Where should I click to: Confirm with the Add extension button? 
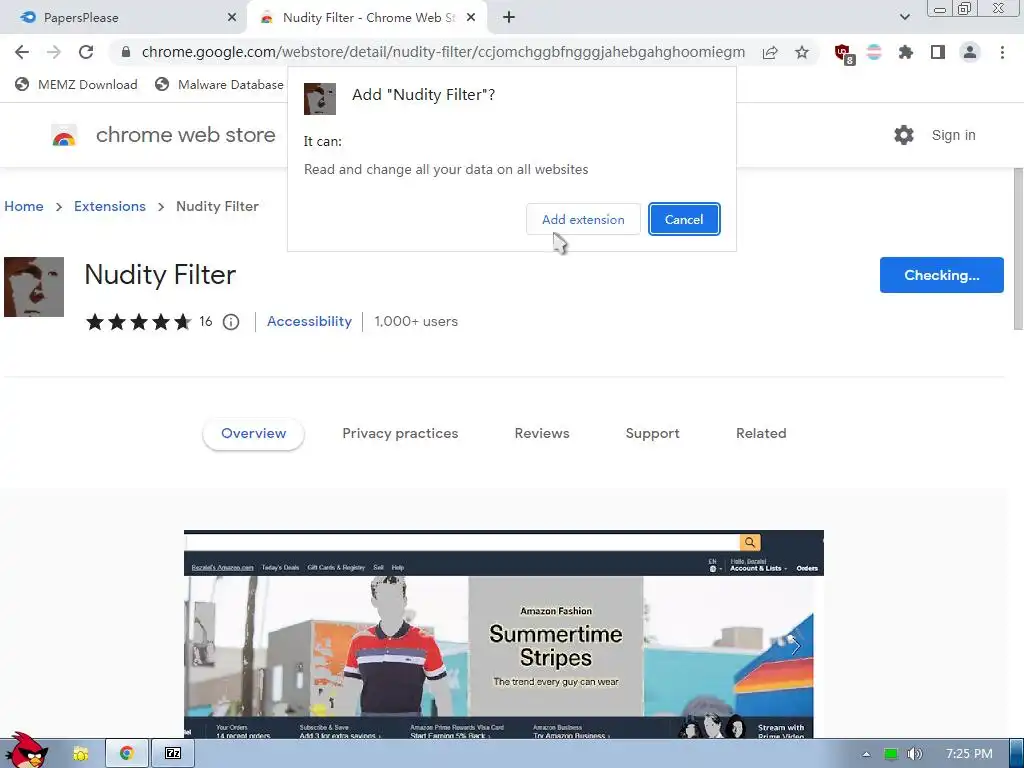[583, 219]
